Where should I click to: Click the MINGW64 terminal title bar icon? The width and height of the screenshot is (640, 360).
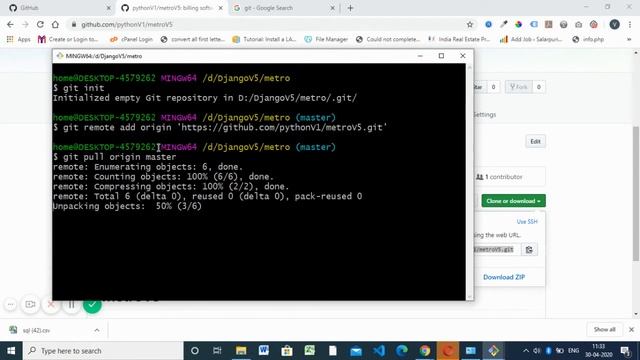tap(60, 56)
